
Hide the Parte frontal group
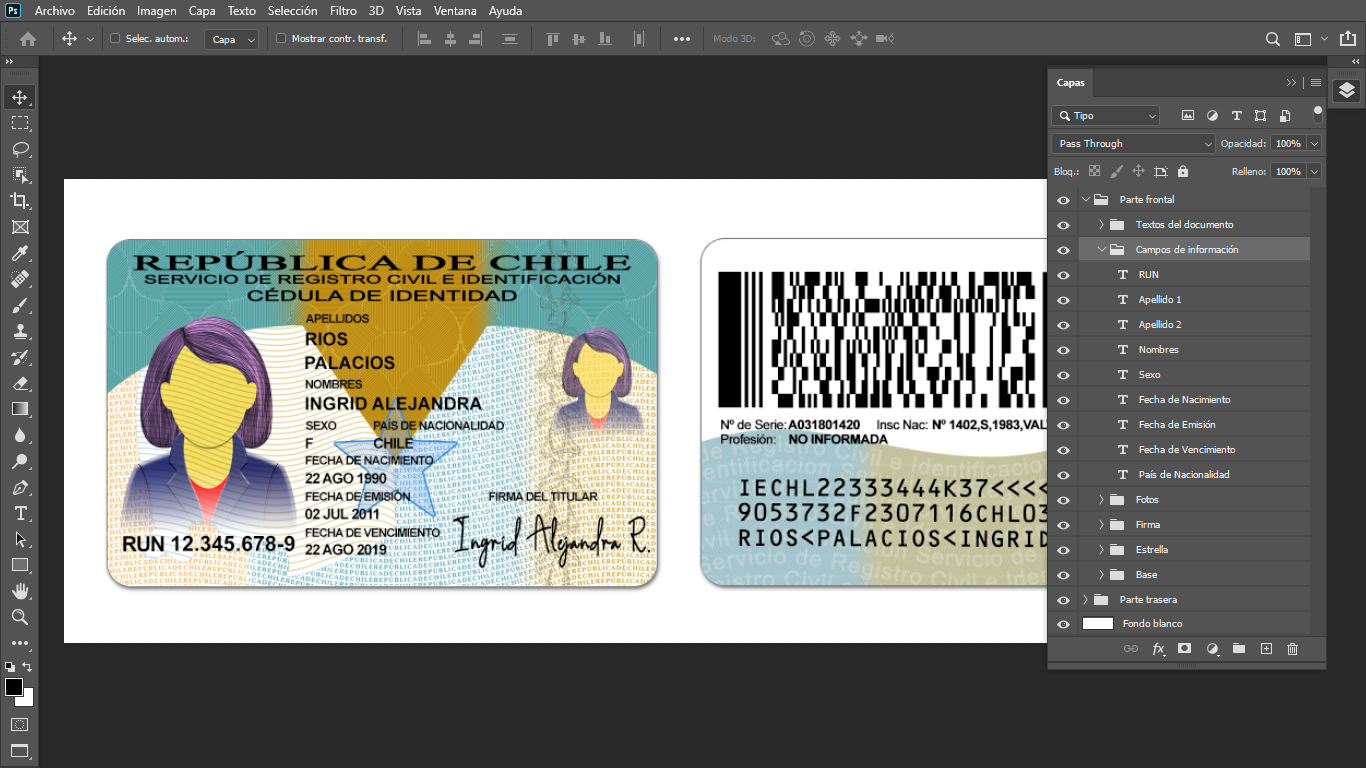tap(1063, 200)
